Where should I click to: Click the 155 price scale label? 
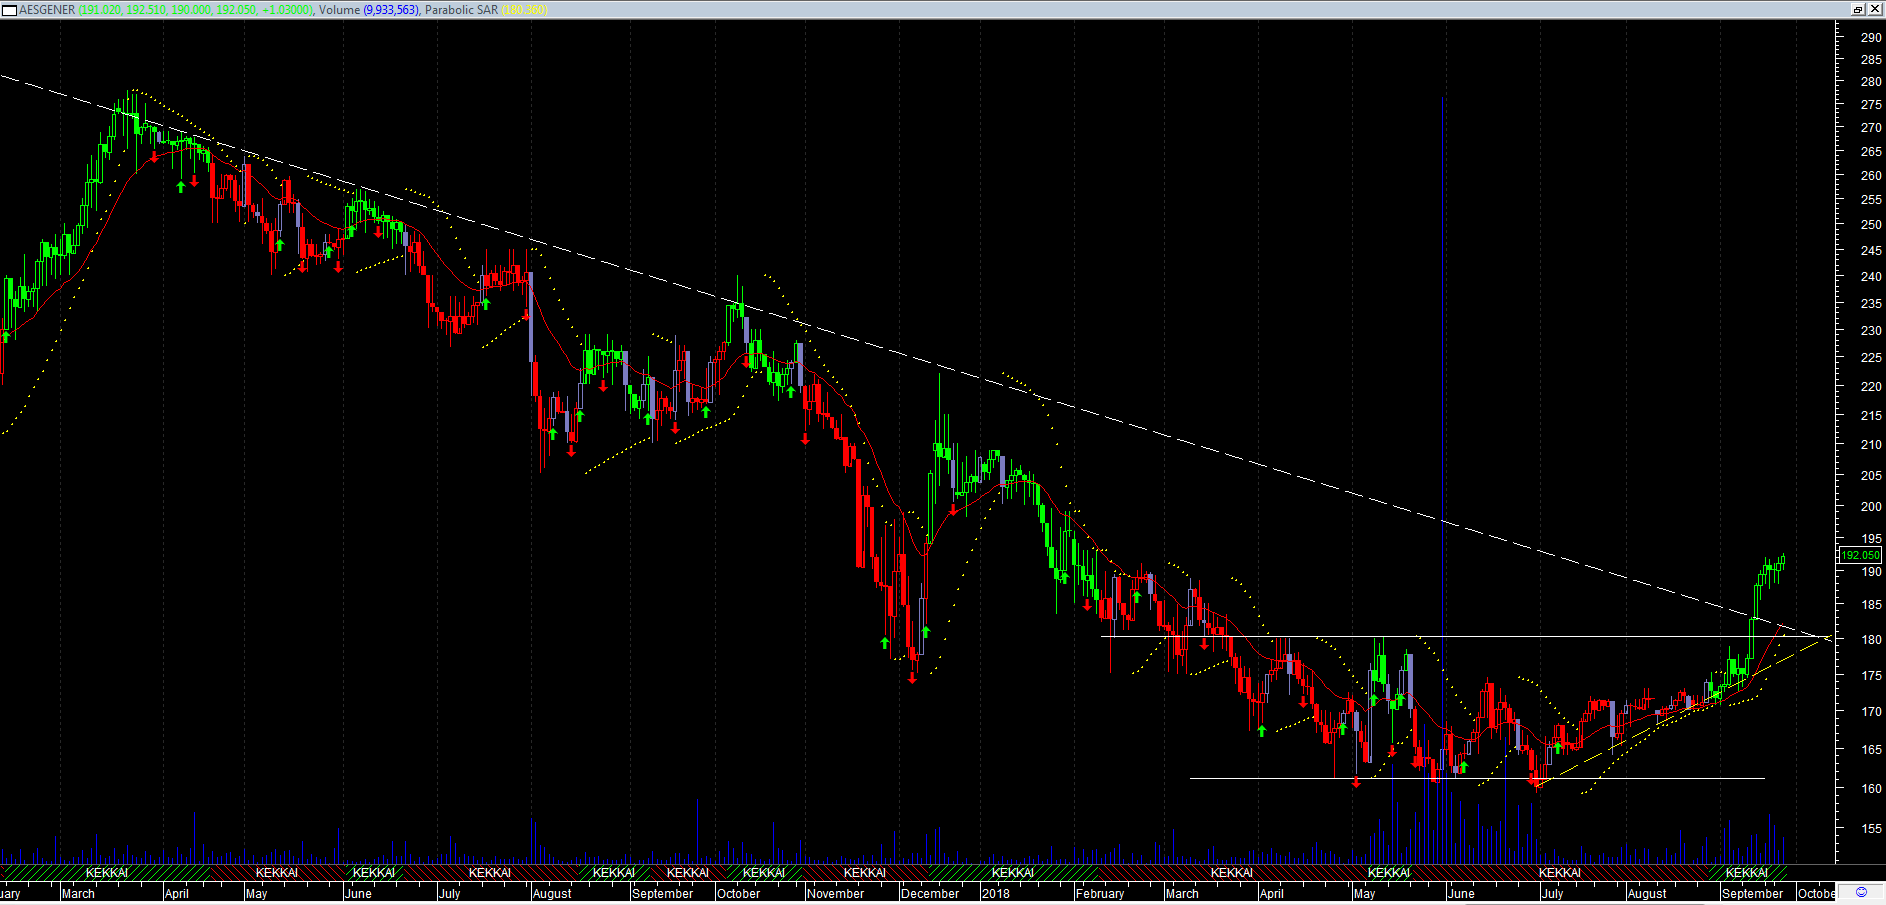point(1871,829)
